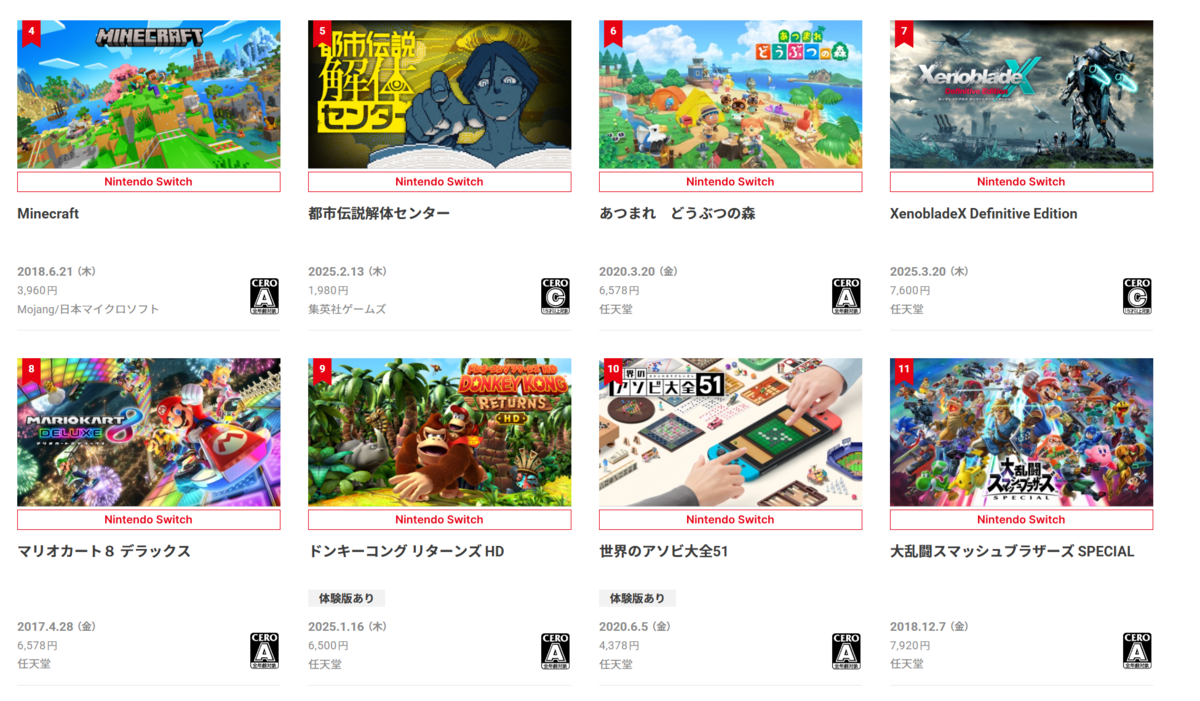
Task: Click the CERO A icon for ドンキーコング リターンズ HD
Action: [555, 651]
